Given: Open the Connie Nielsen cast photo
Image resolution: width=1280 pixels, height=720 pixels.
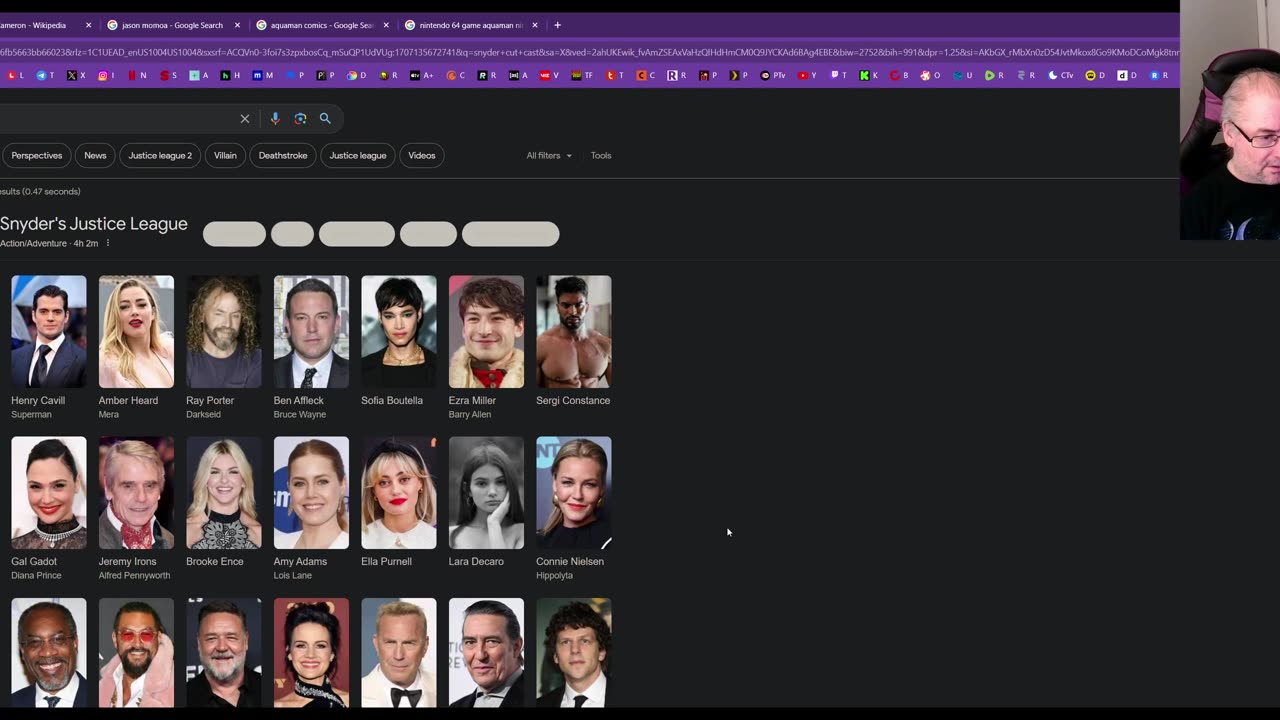Looking at the screenshot, I should coord(574,493).
